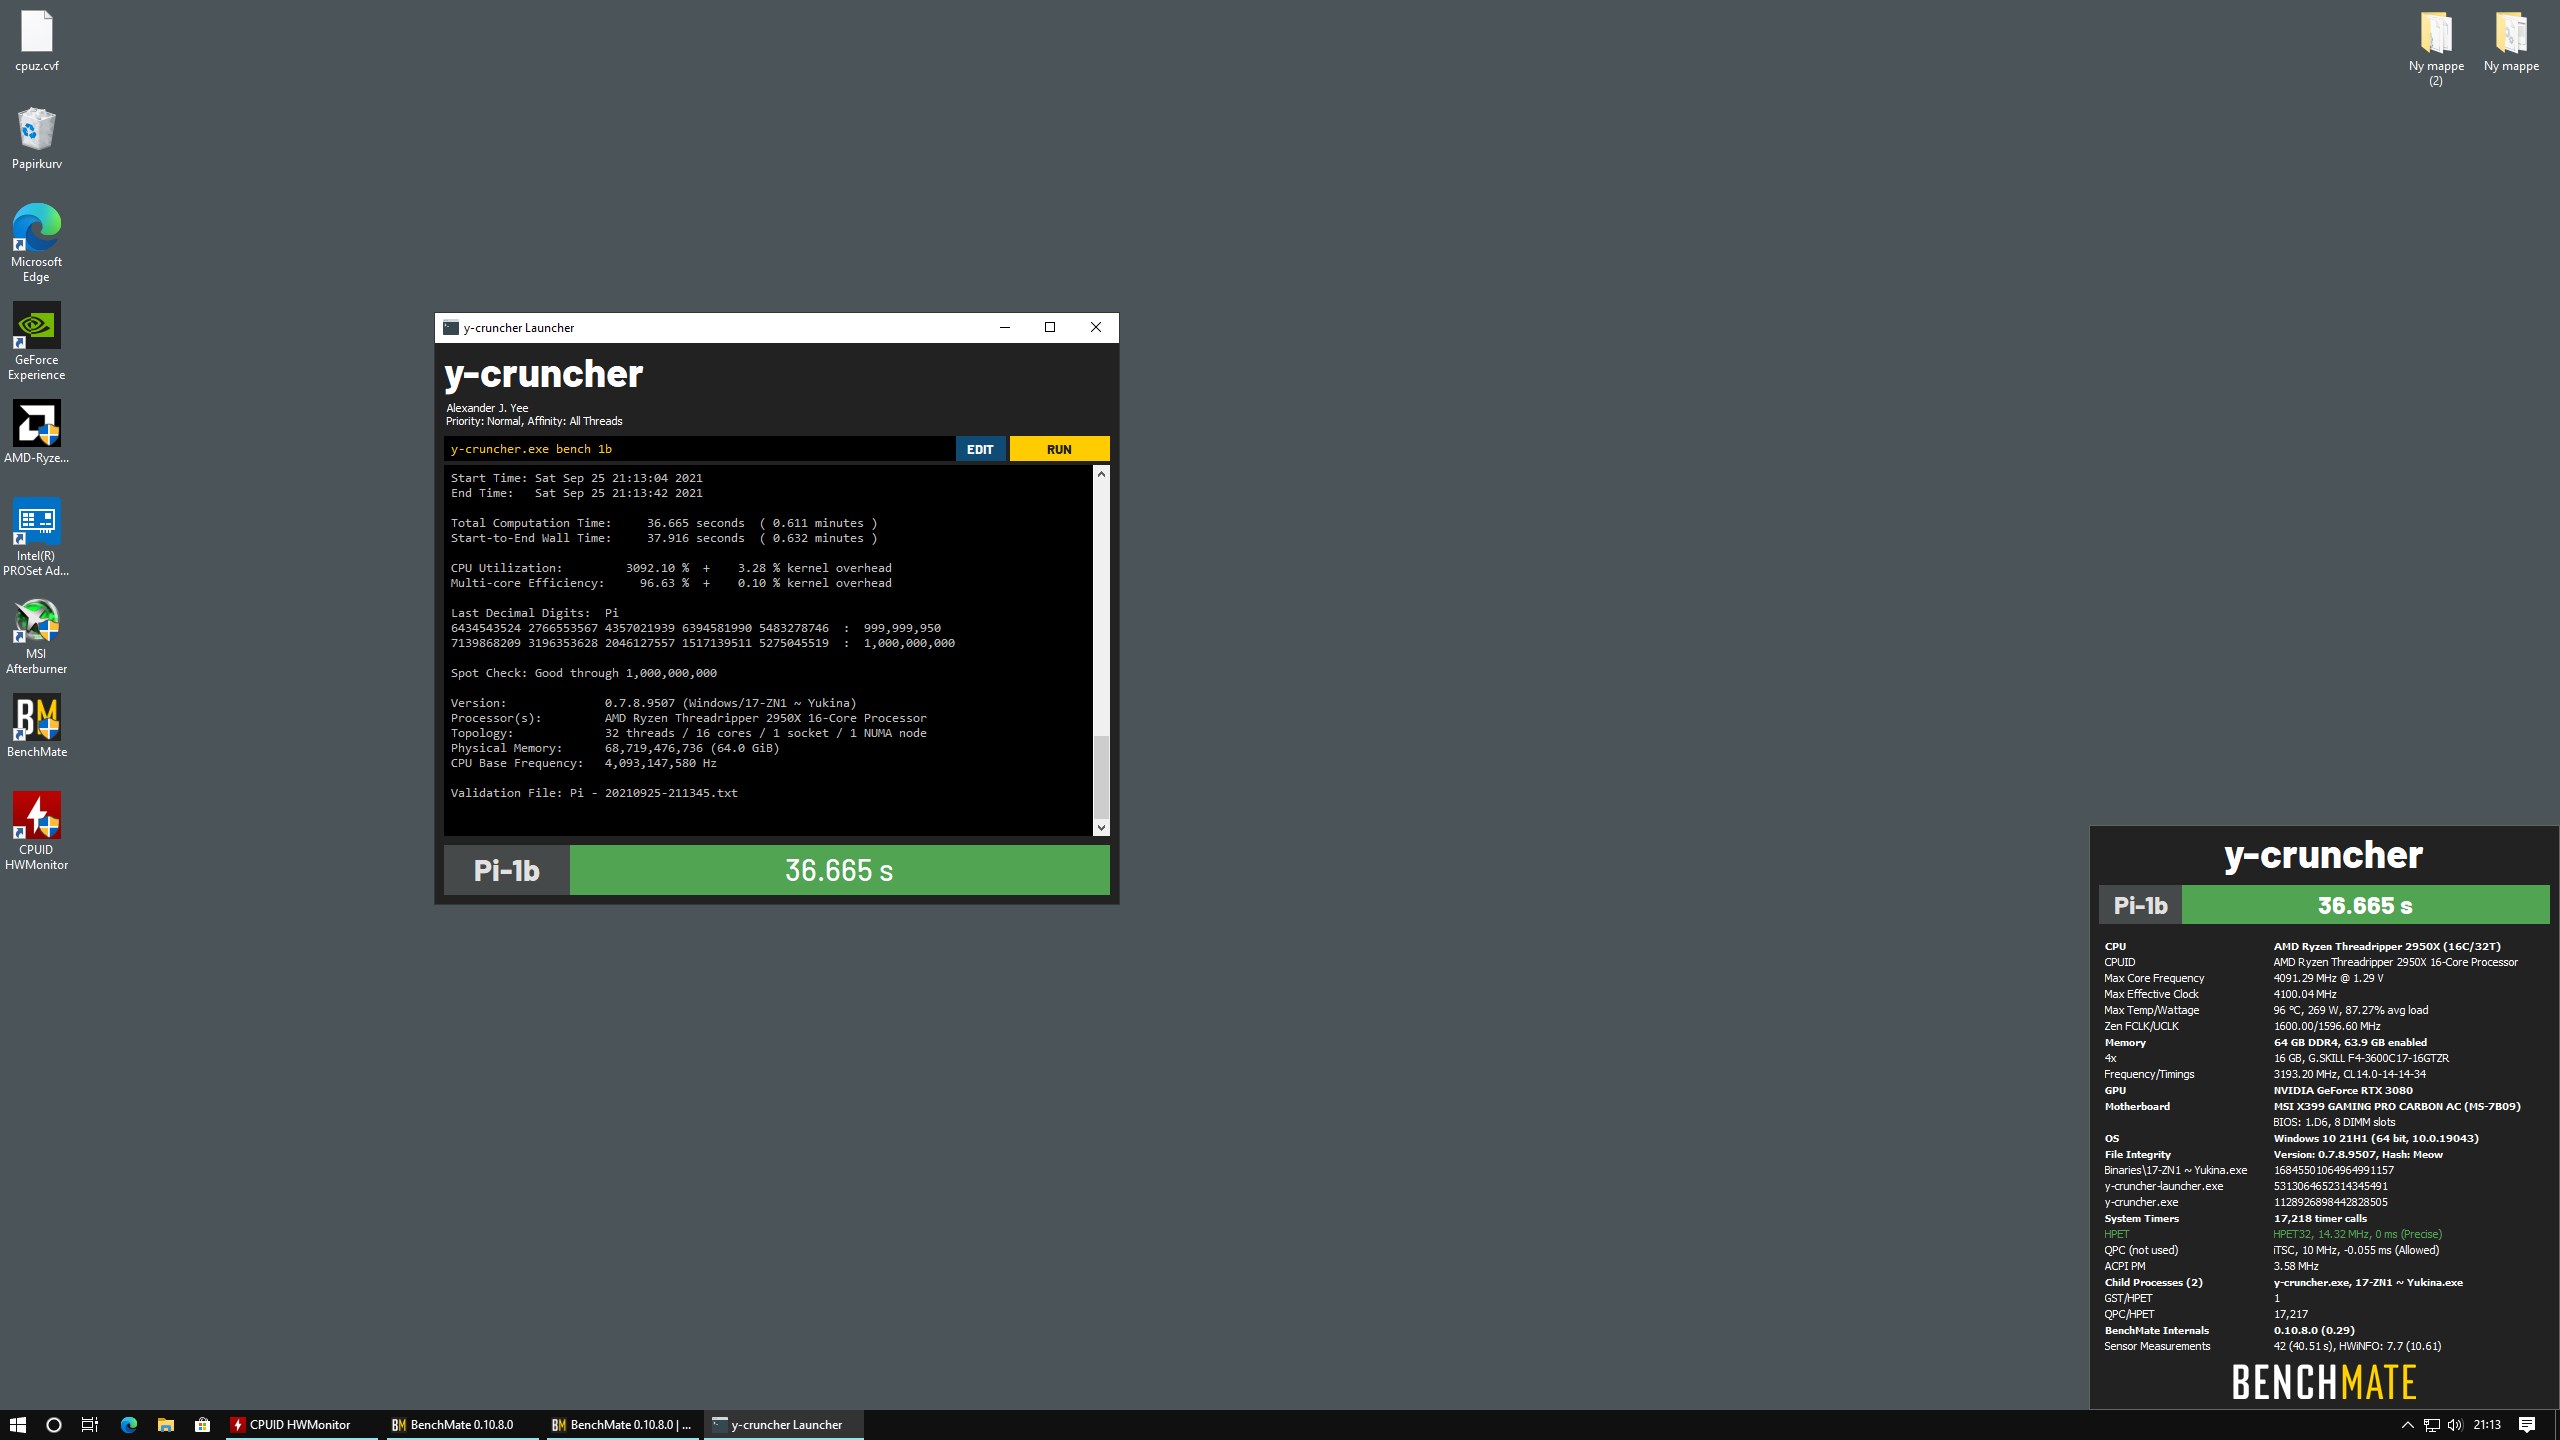Open volume control tray icon
The image size is (2560, 1440).
pyautogui.click(x=2455, y=1425)
